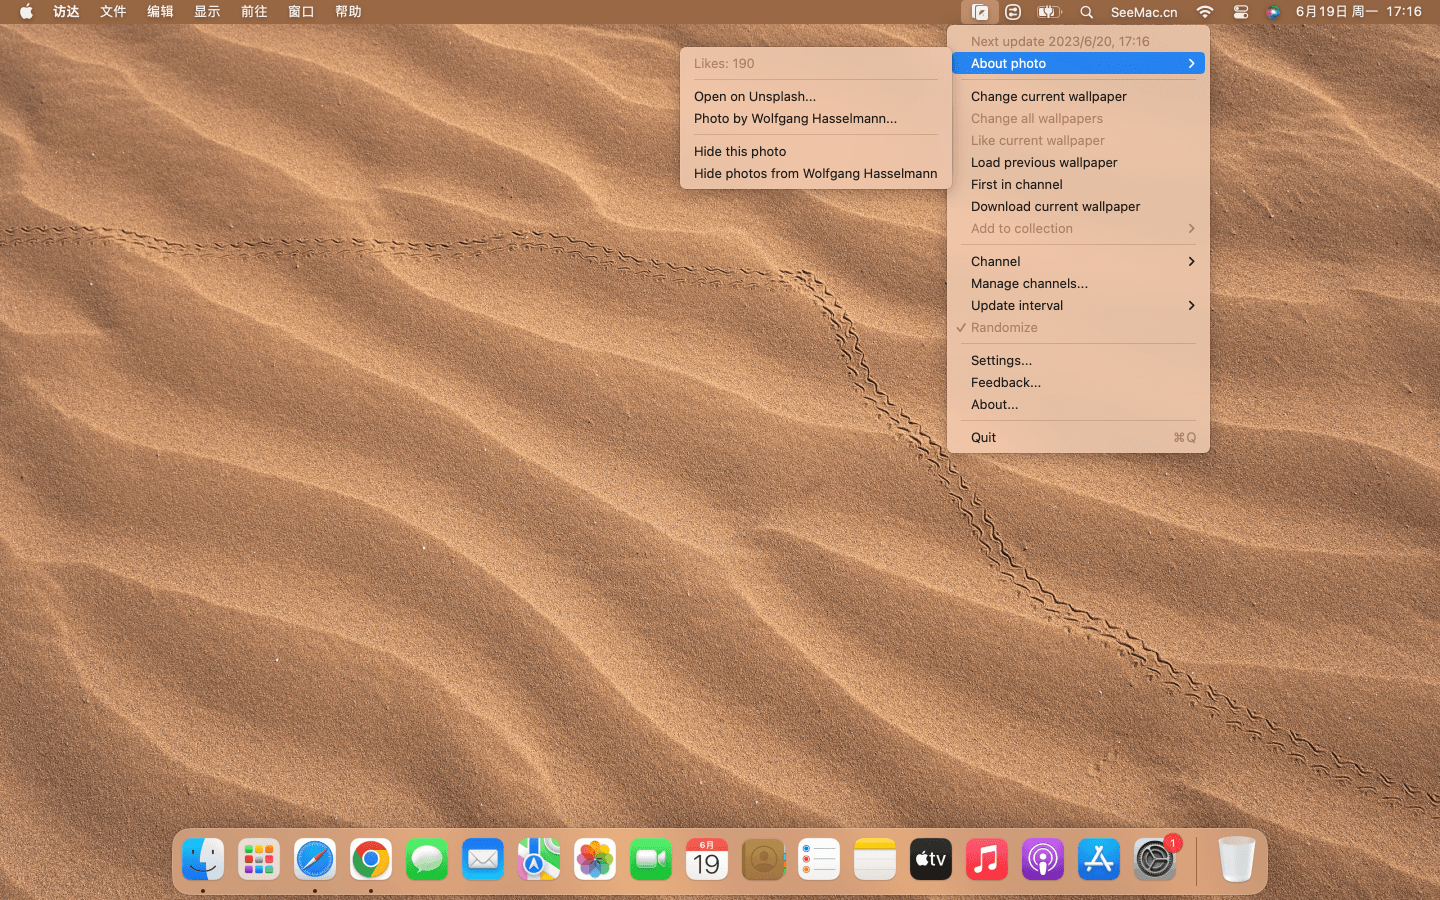Open the Trash in the Dock

(x=1236, y=860)
